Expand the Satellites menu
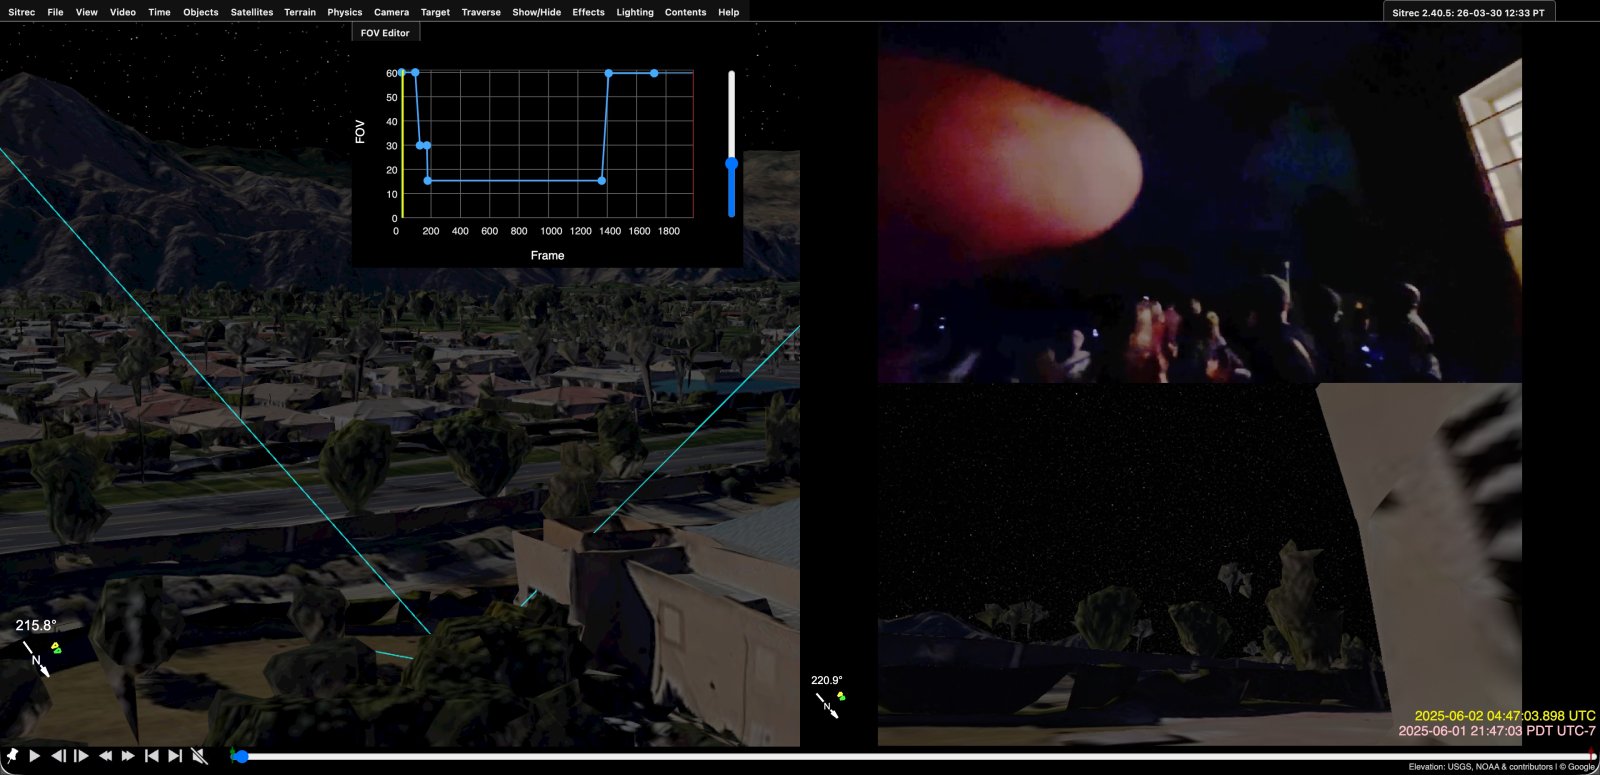Image resolution: width=1600 pixels, height=775 pixels. [251, 12]
